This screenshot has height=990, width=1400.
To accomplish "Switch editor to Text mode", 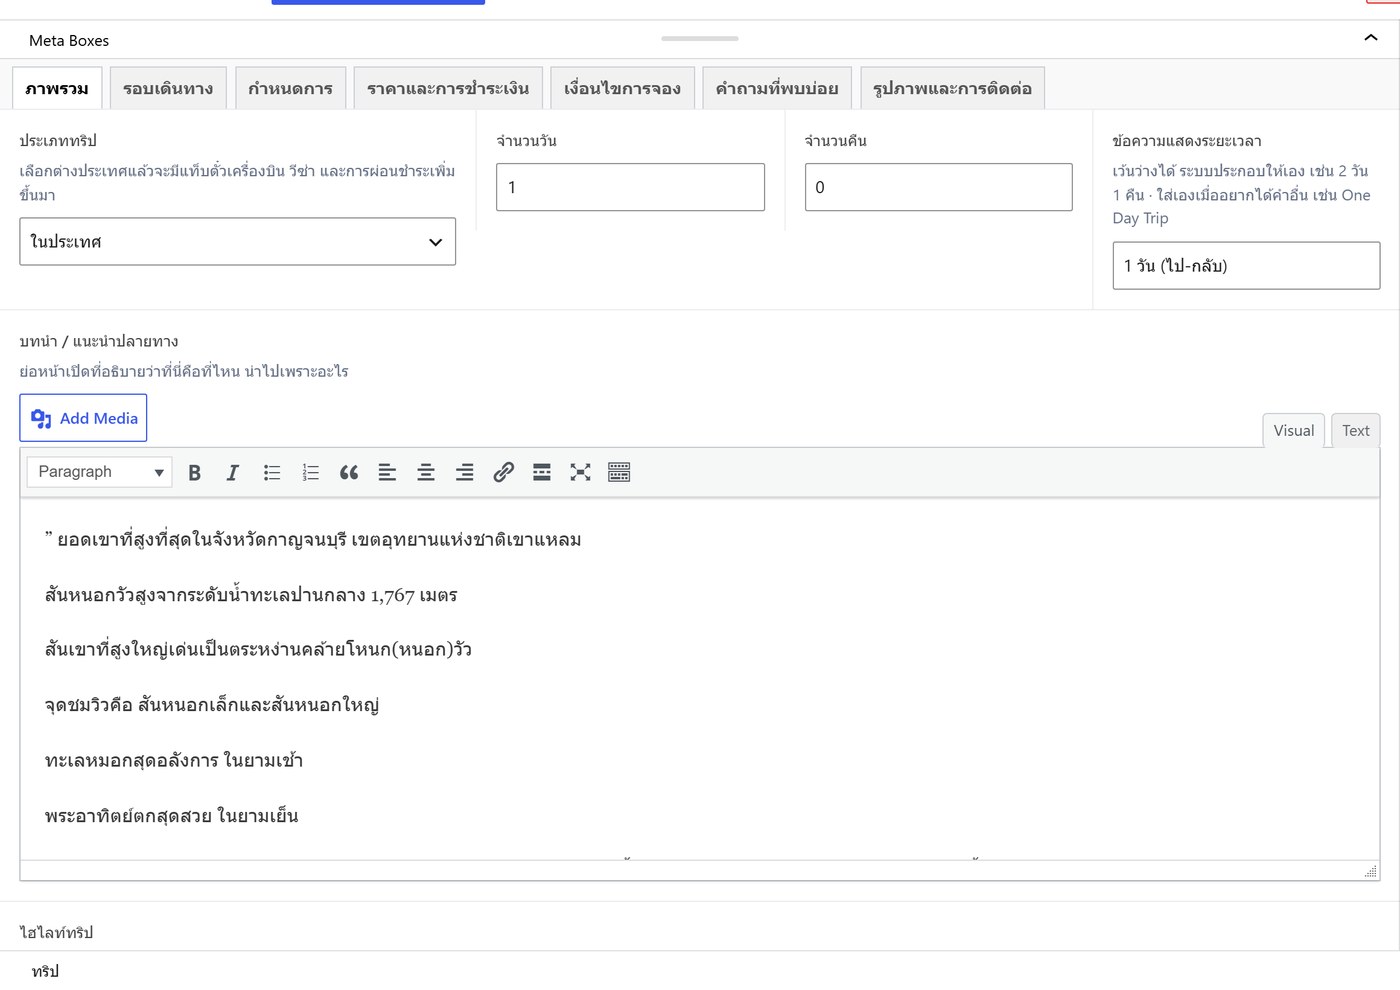I will [x=1356, y=430].
